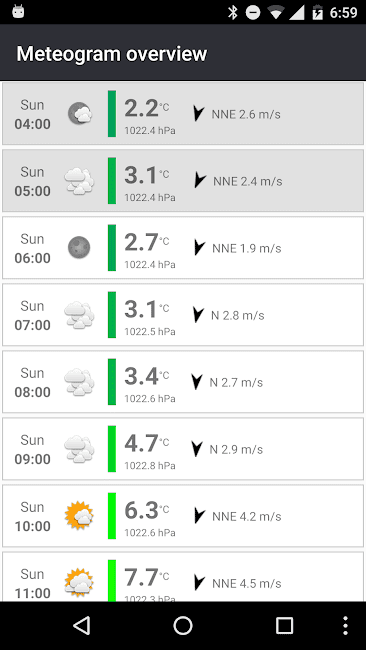Viewport: 366px width, 650px height.
Task: Tap the 1022.6 hPa reading at 08:00
Action: pyautogui.click(x=150, y=399)
